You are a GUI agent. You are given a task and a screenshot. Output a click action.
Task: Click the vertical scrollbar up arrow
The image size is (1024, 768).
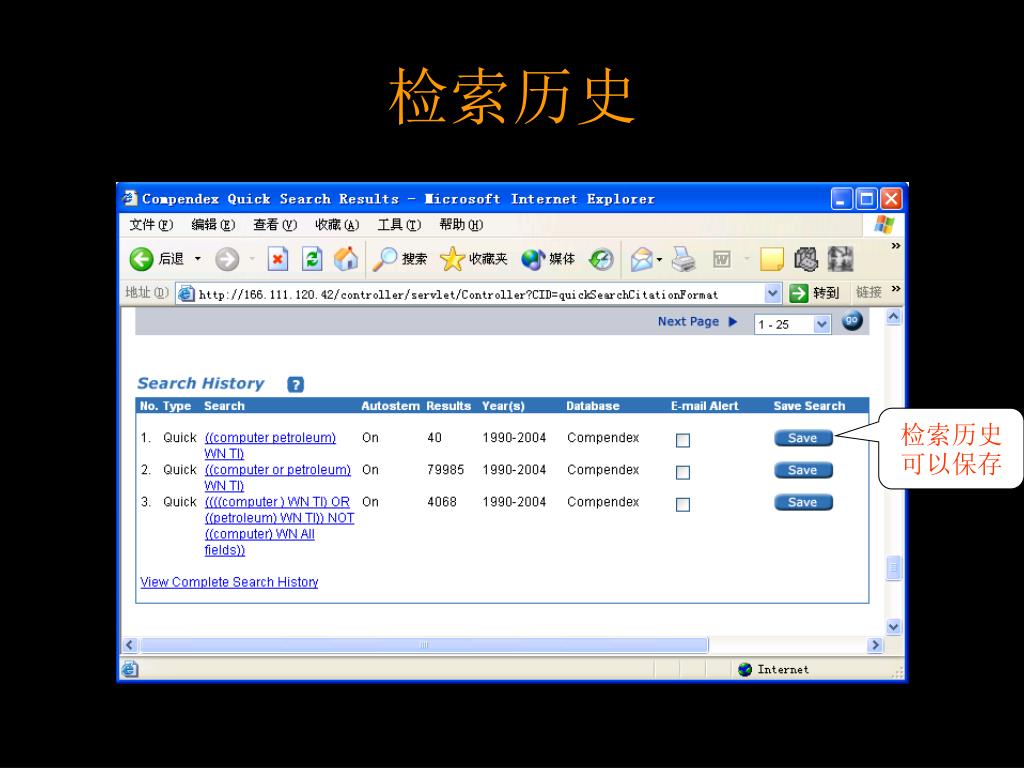pyautogui.click(x=893, y=317)
